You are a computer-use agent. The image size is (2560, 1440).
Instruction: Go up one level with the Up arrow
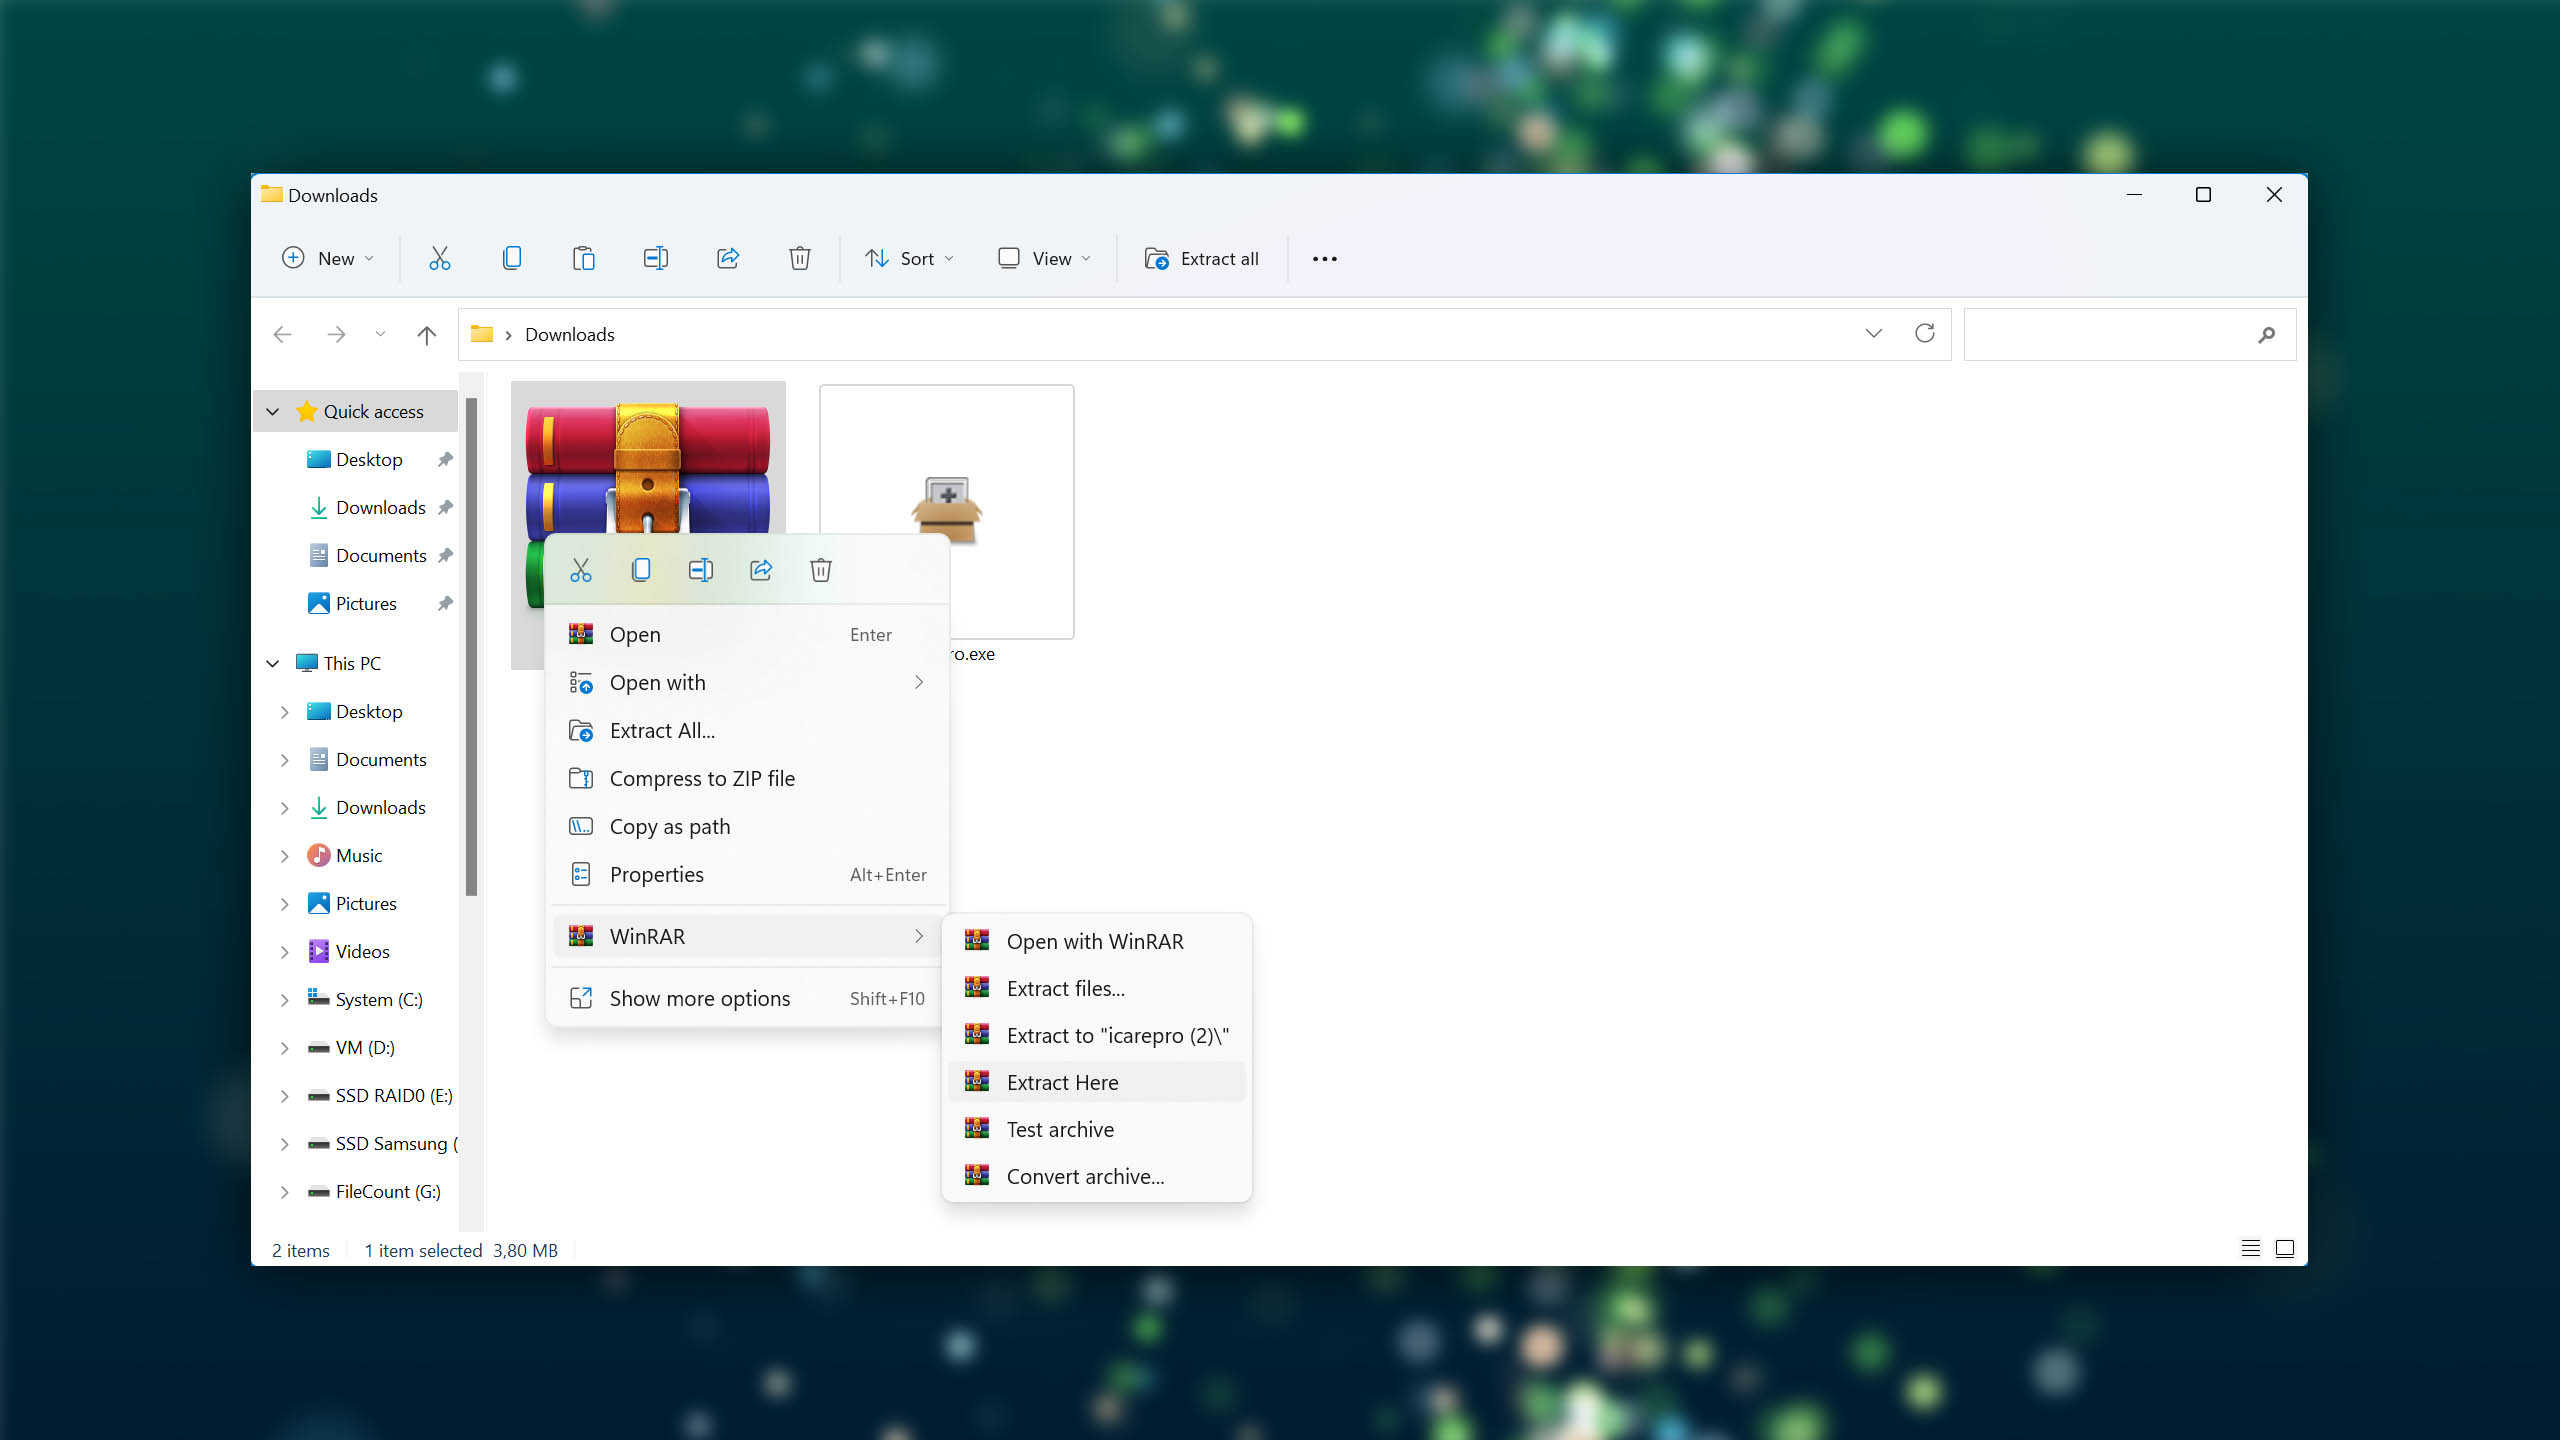point(426,334)
